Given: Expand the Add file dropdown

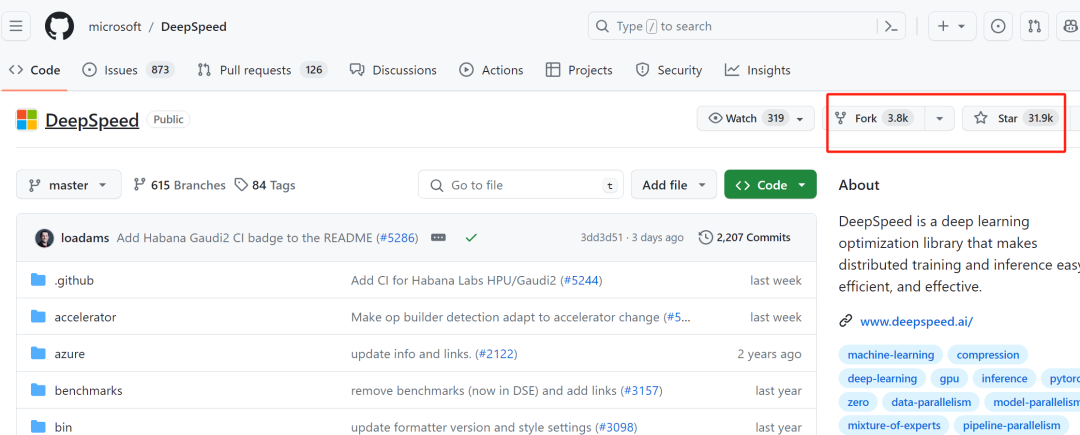Looking at the screenshot, I should [x=679, y=185].
